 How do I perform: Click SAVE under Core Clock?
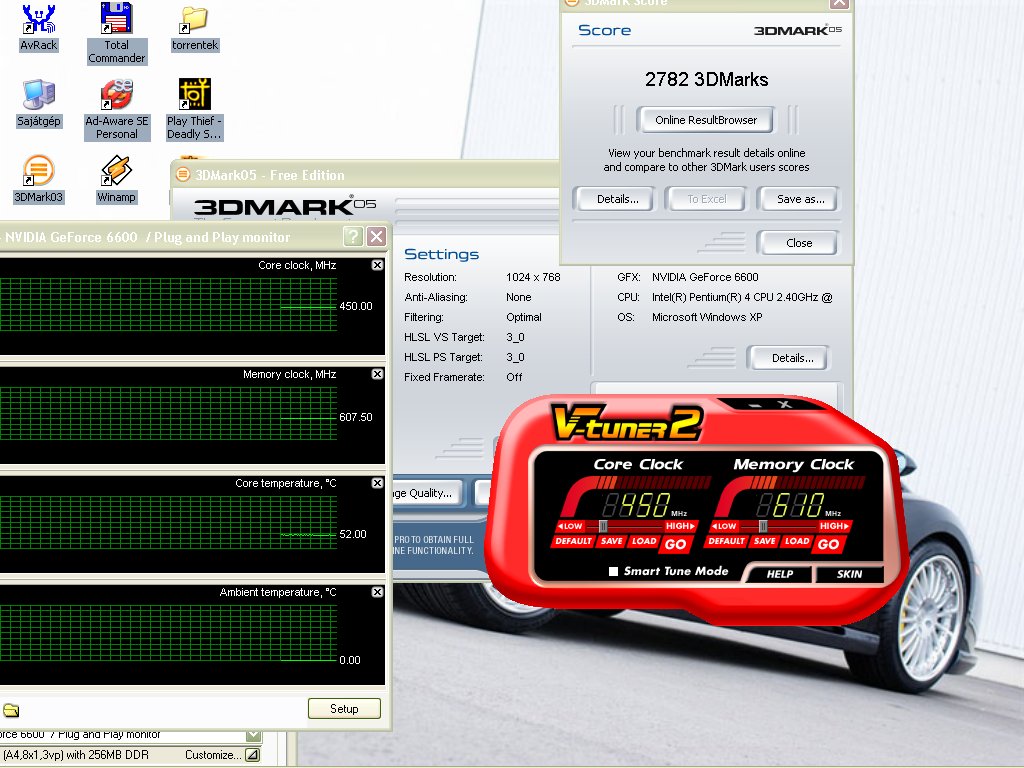611,541
